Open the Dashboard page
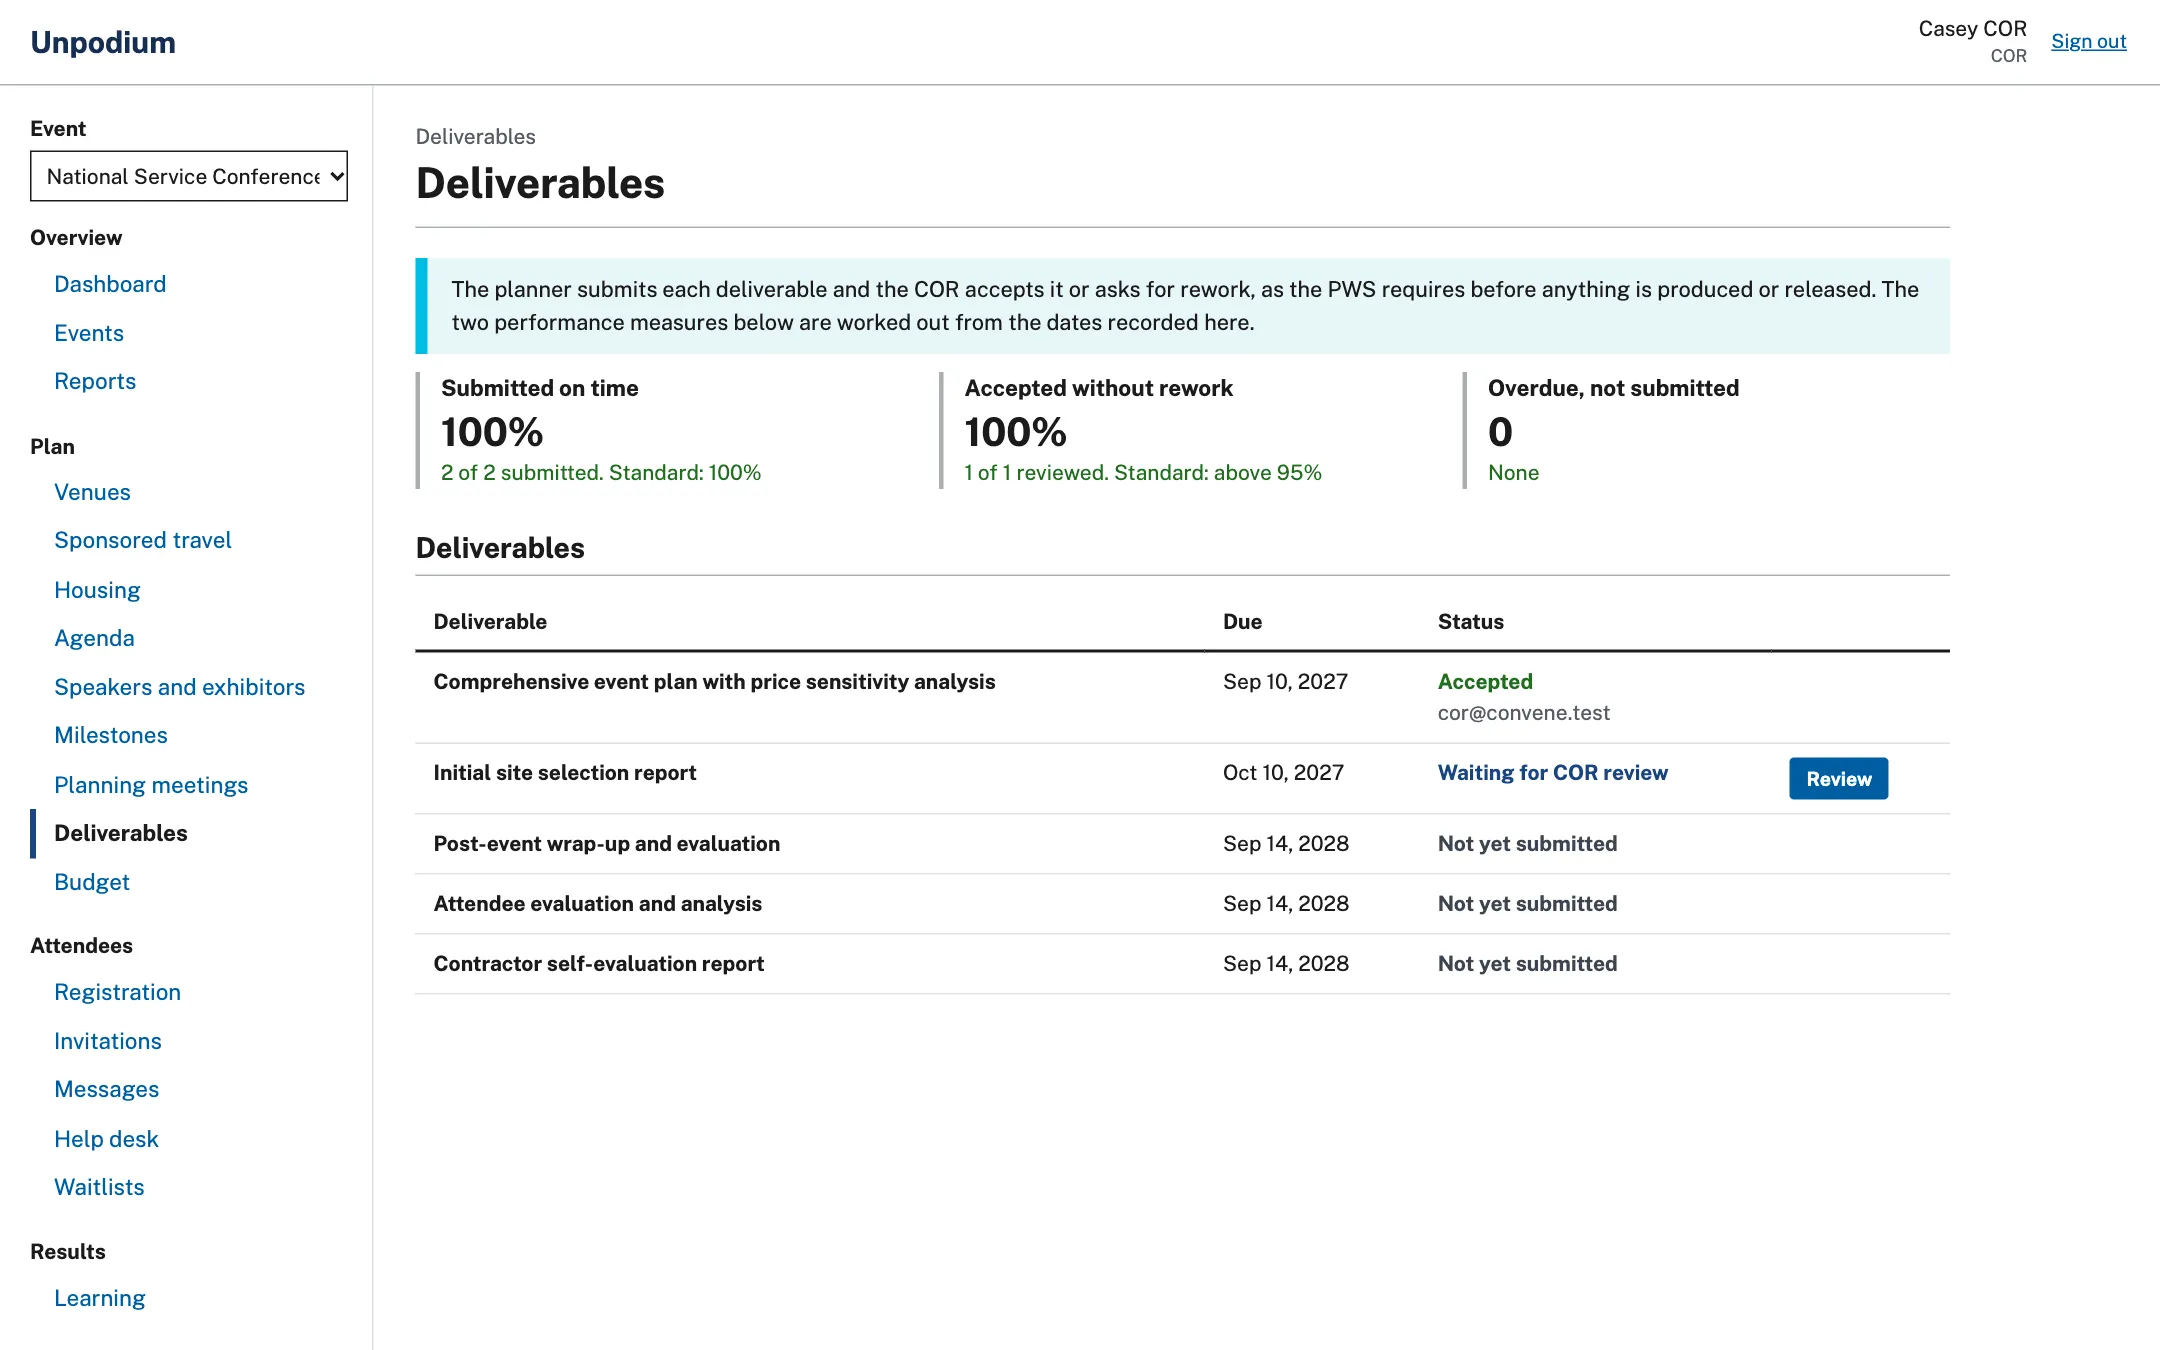The height and width of the screenshot is (1350, 2160). (110, 284)
